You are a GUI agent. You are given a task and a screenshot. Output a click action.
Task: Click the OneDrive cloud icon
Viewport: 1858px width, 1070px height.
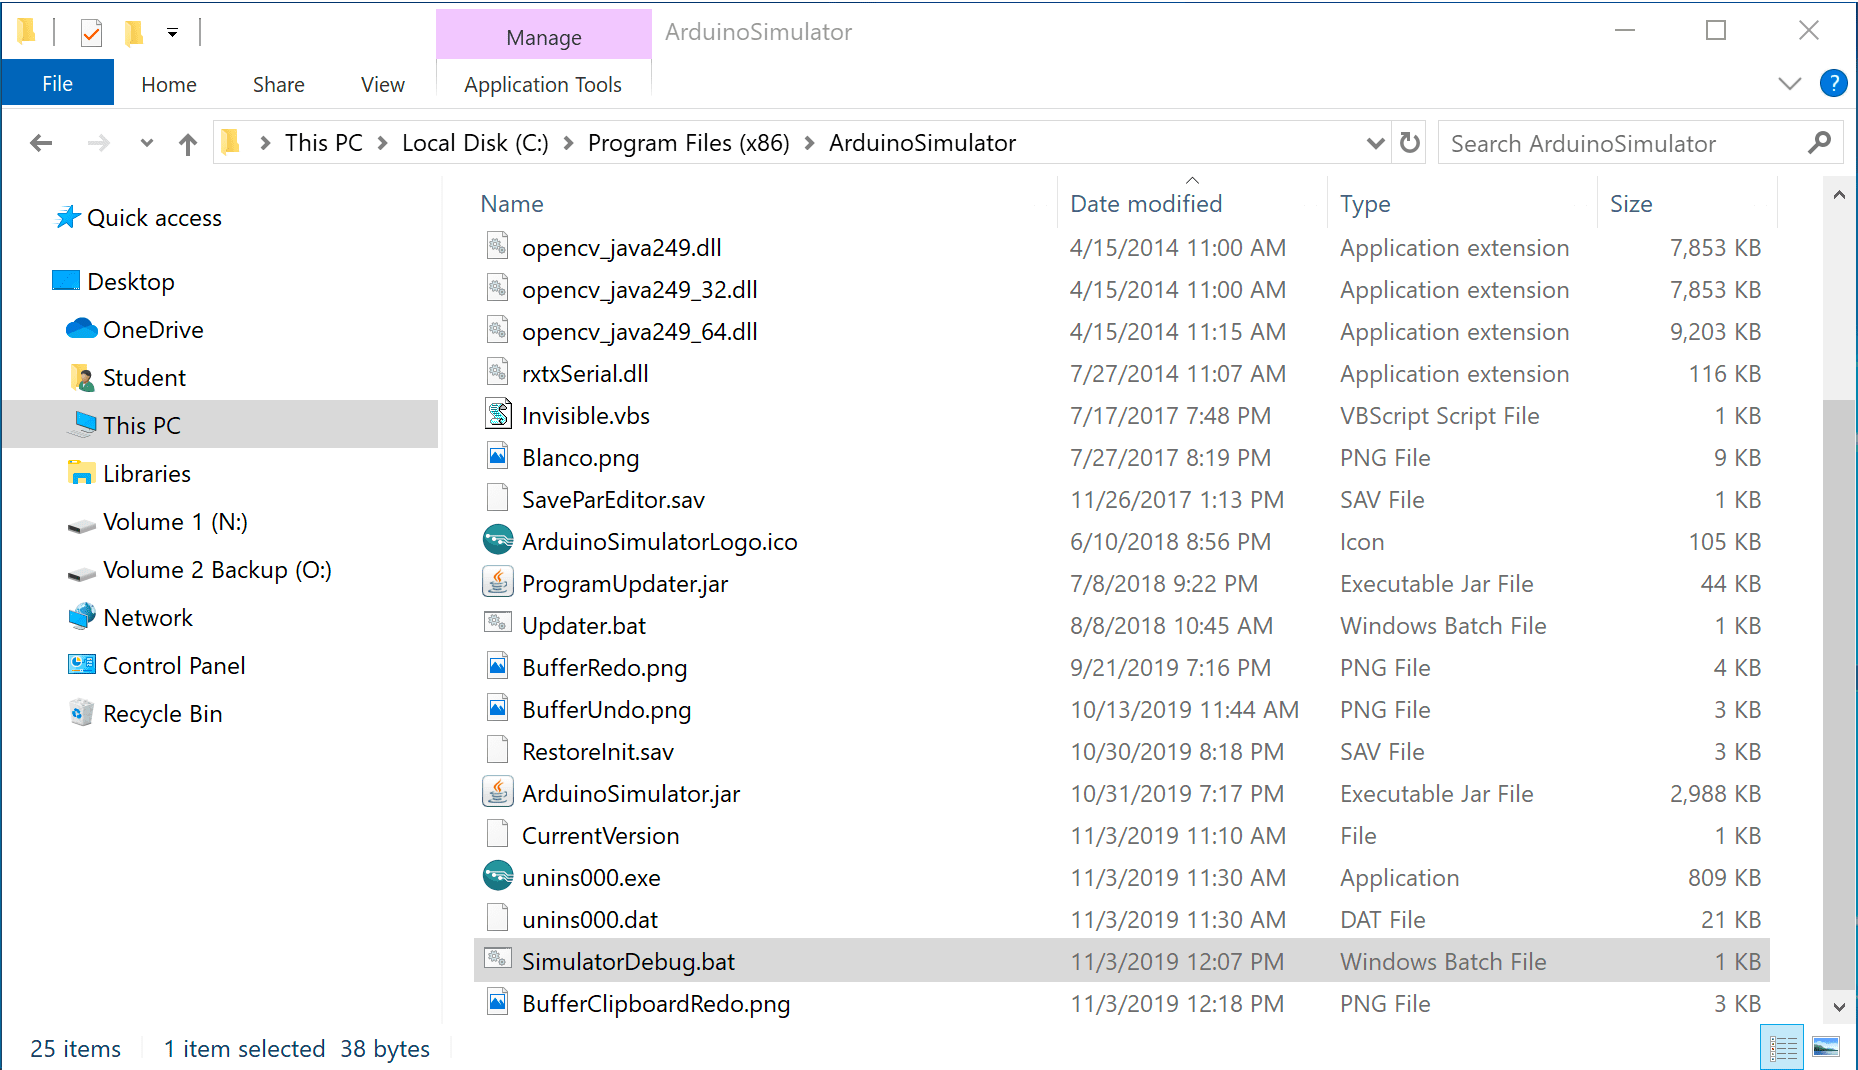(81, 329)
